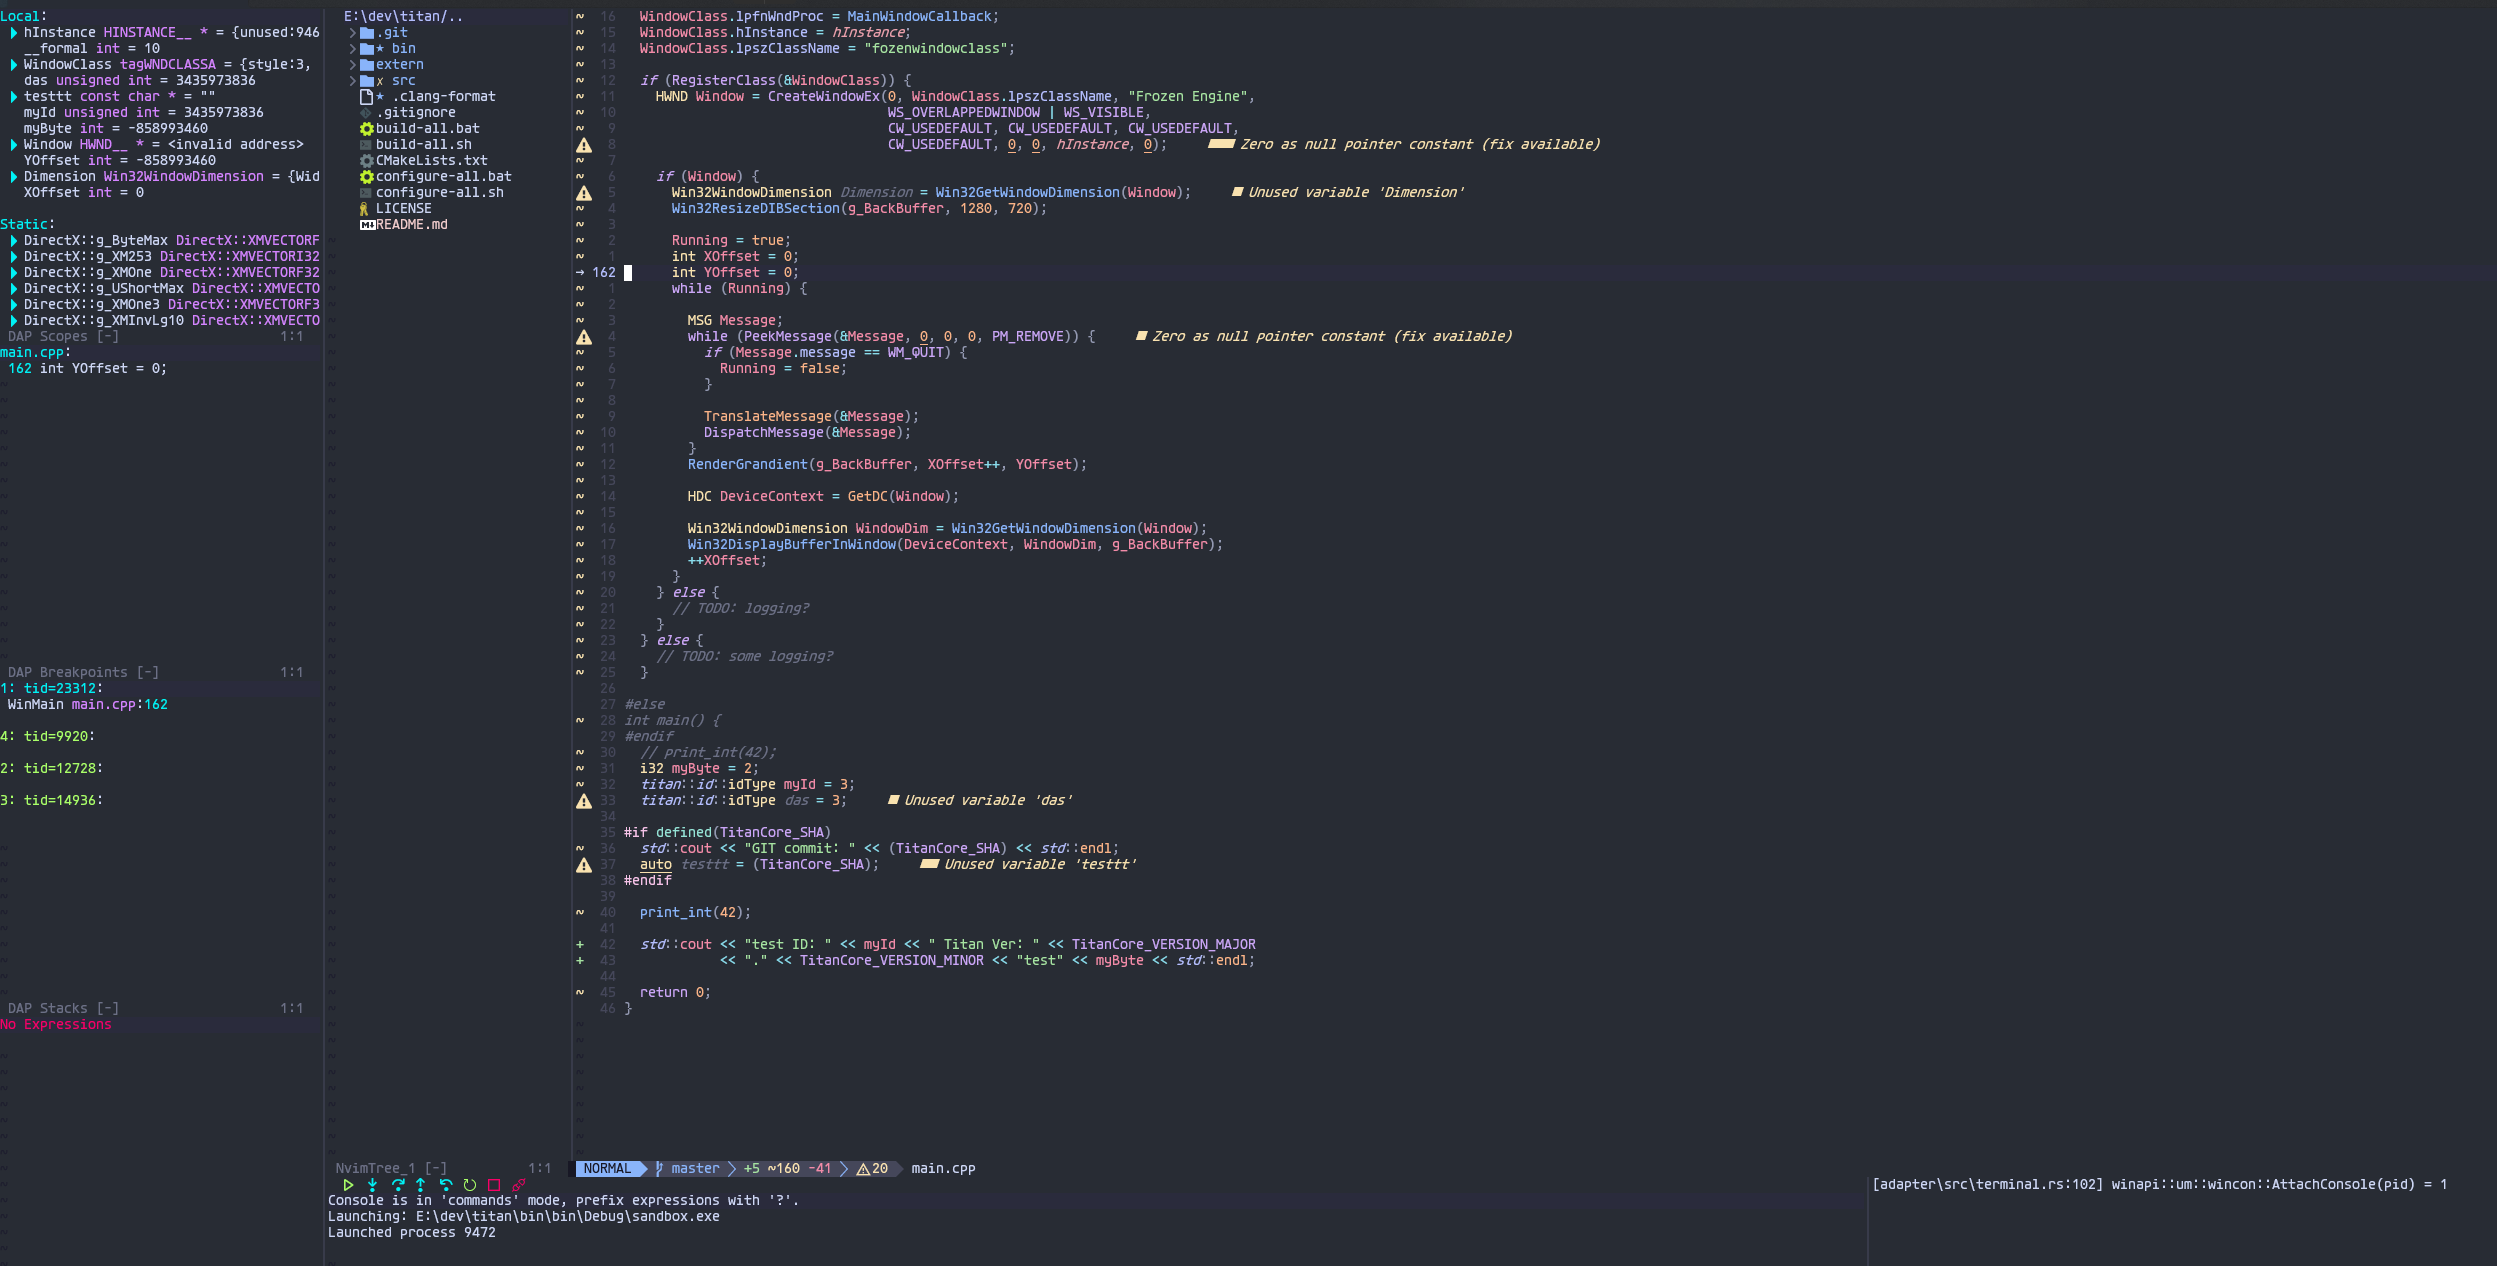
Task: Open CMakeLists.txt from file tree
Action: tap(431, 161)
